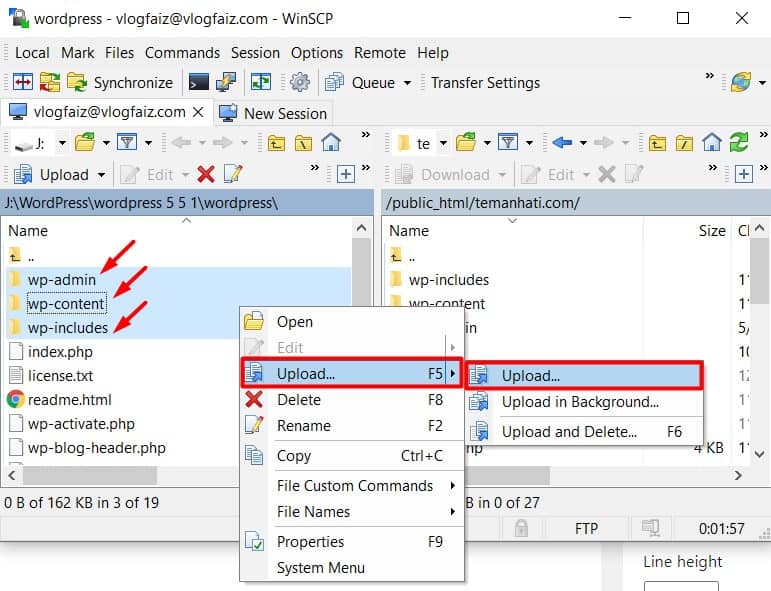Click the red X delete icon in local toolbar
Screen dimensions: 771x591
(x=206, y=174)
